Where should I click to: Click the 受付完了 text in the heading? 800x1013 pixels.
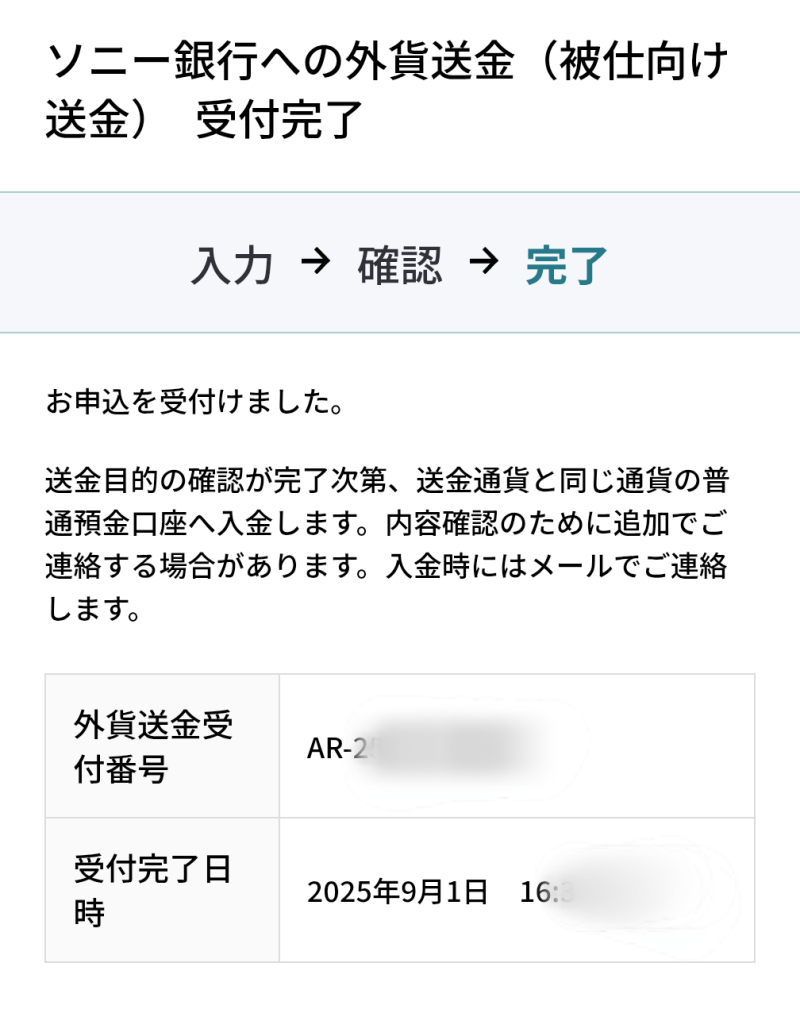(278, 122)
